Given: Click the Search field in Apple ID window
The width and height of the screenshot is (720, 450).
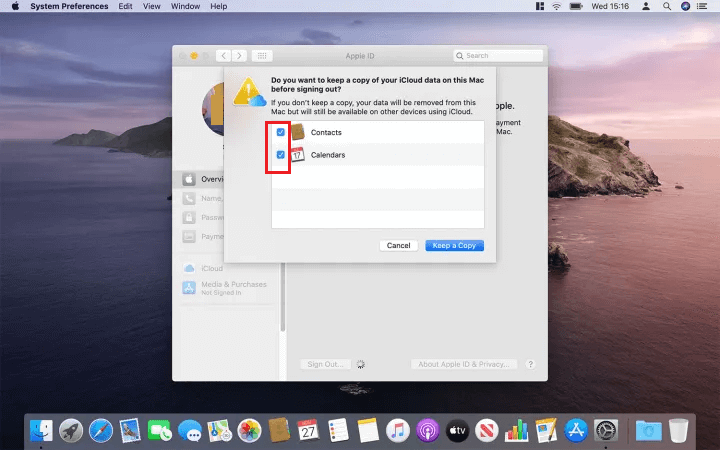Looking at the screenshot, I should tap(498, 56).
